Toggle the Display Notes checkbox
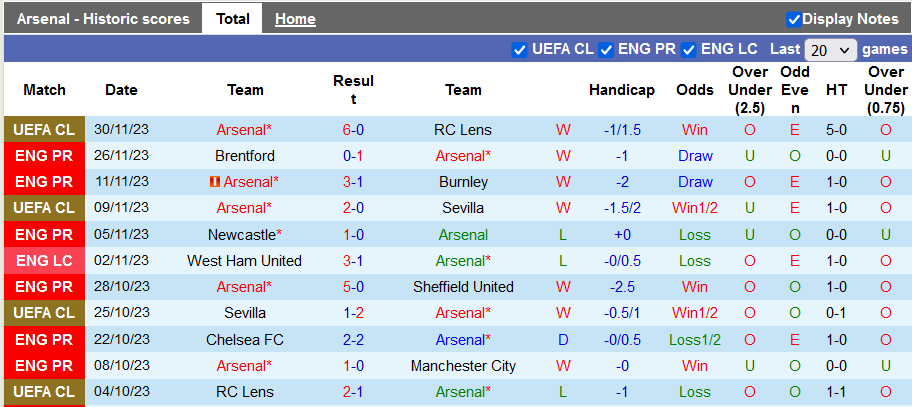Screen dimensions: 912x407 coord(794,19)
